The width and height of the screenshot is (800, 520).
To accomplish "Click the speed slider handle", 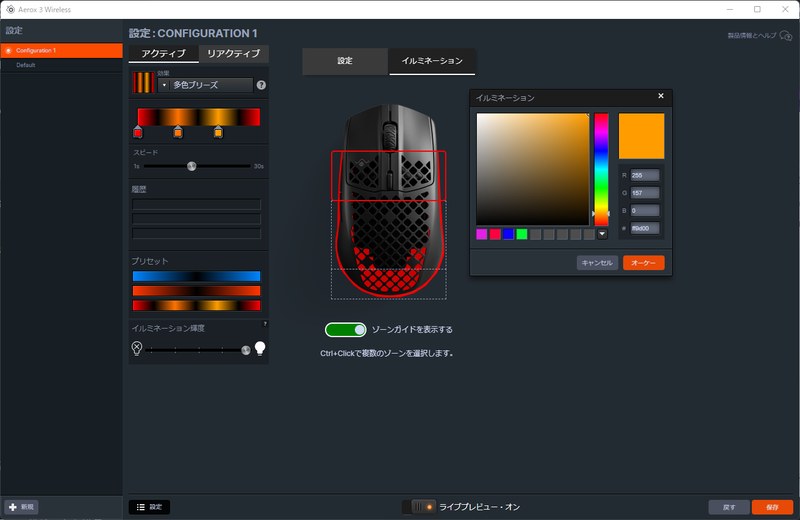I will [191, 166].
